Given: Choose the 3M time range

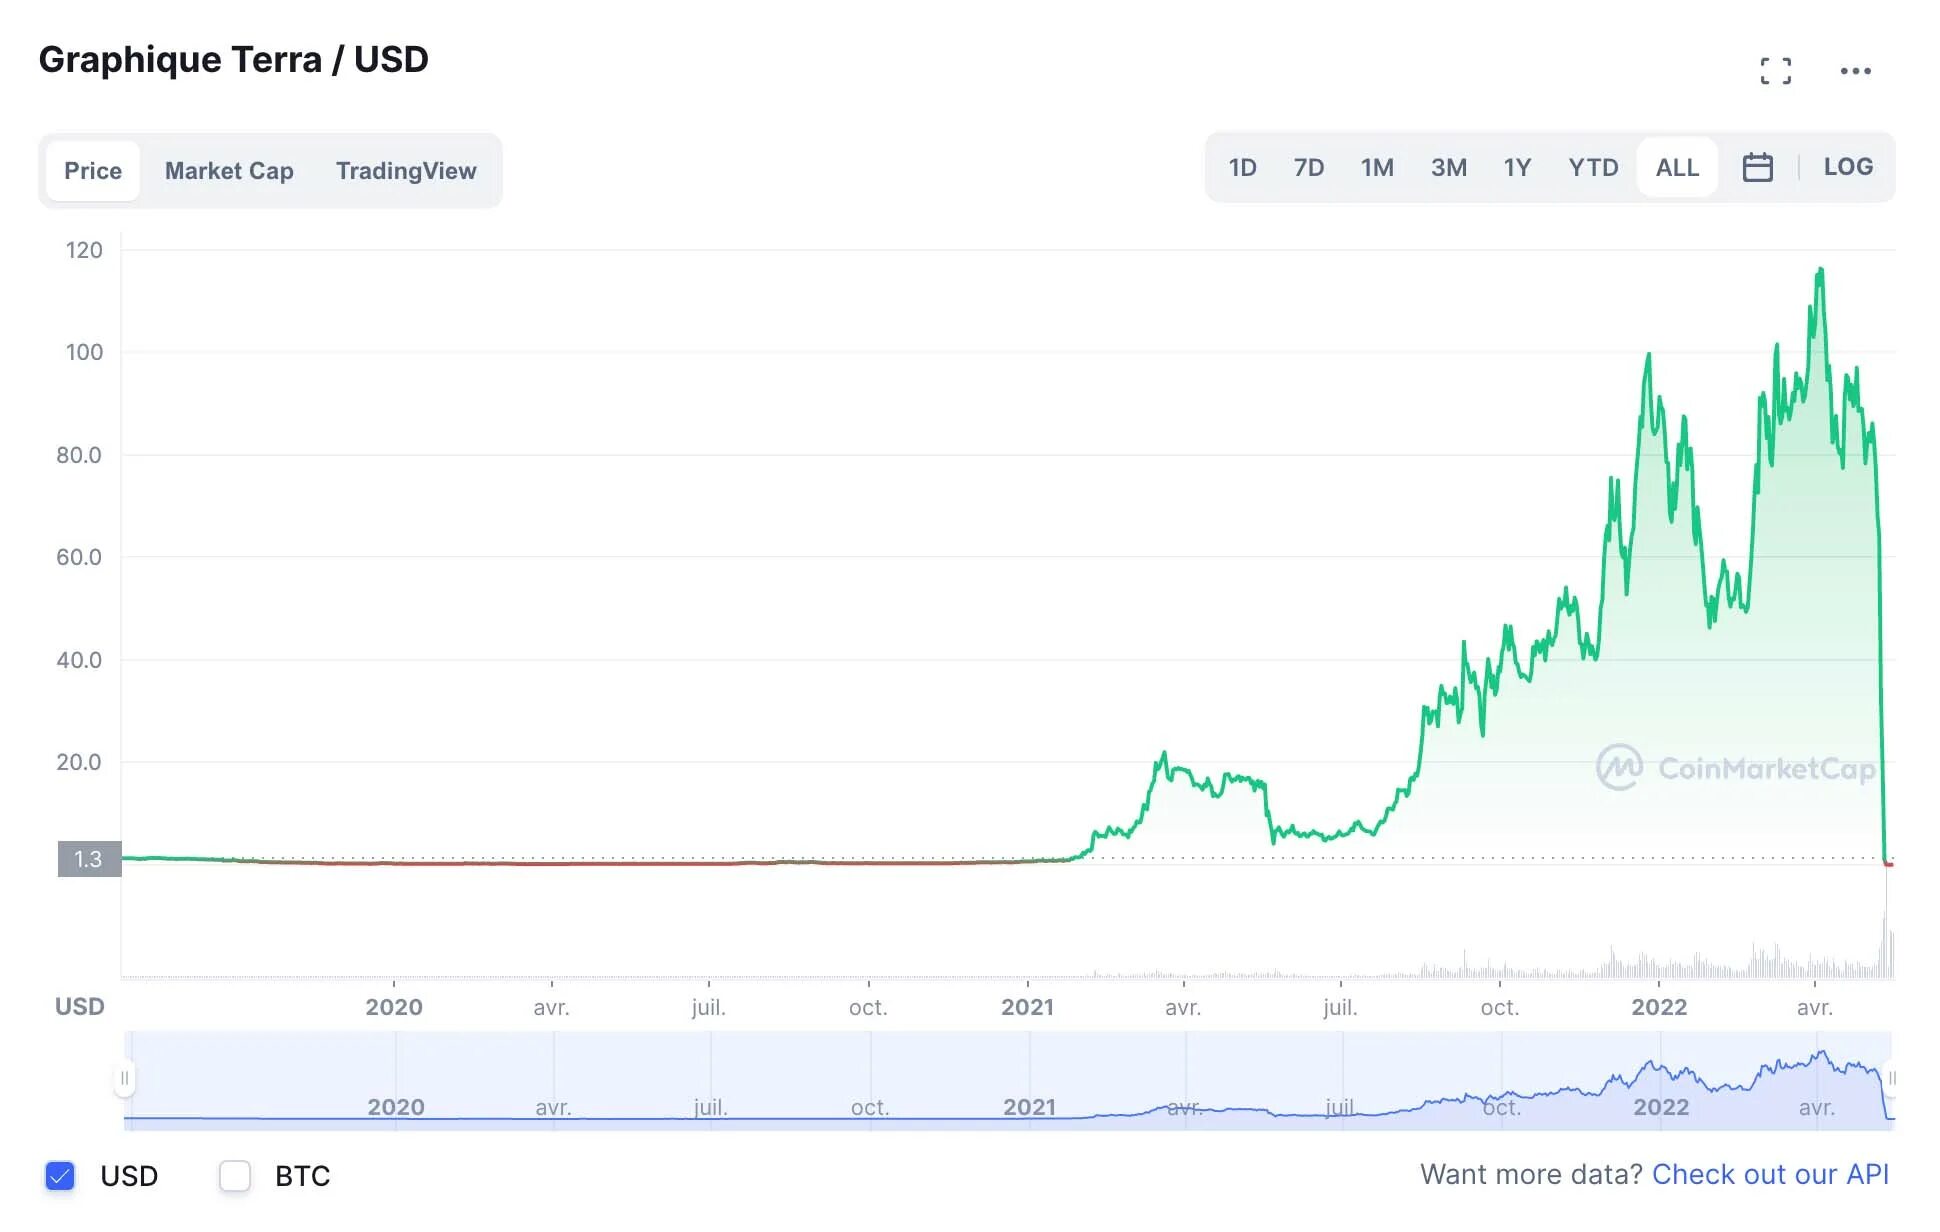Looking at the screenshot, I should pyautogui.click(x=1448, y=167).
